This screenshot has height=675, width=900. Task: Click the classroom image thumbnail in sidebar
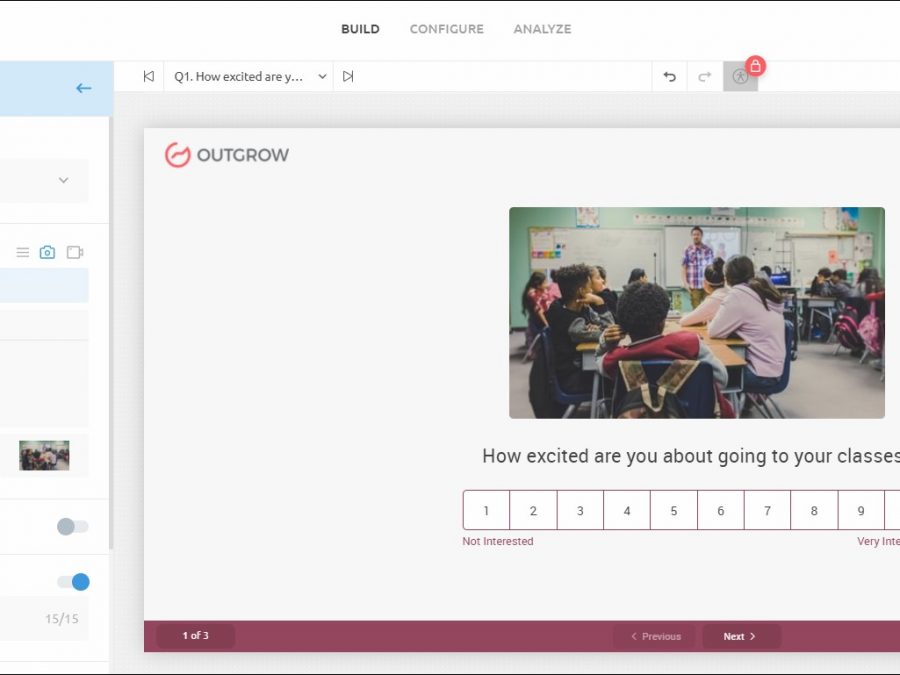44,456
